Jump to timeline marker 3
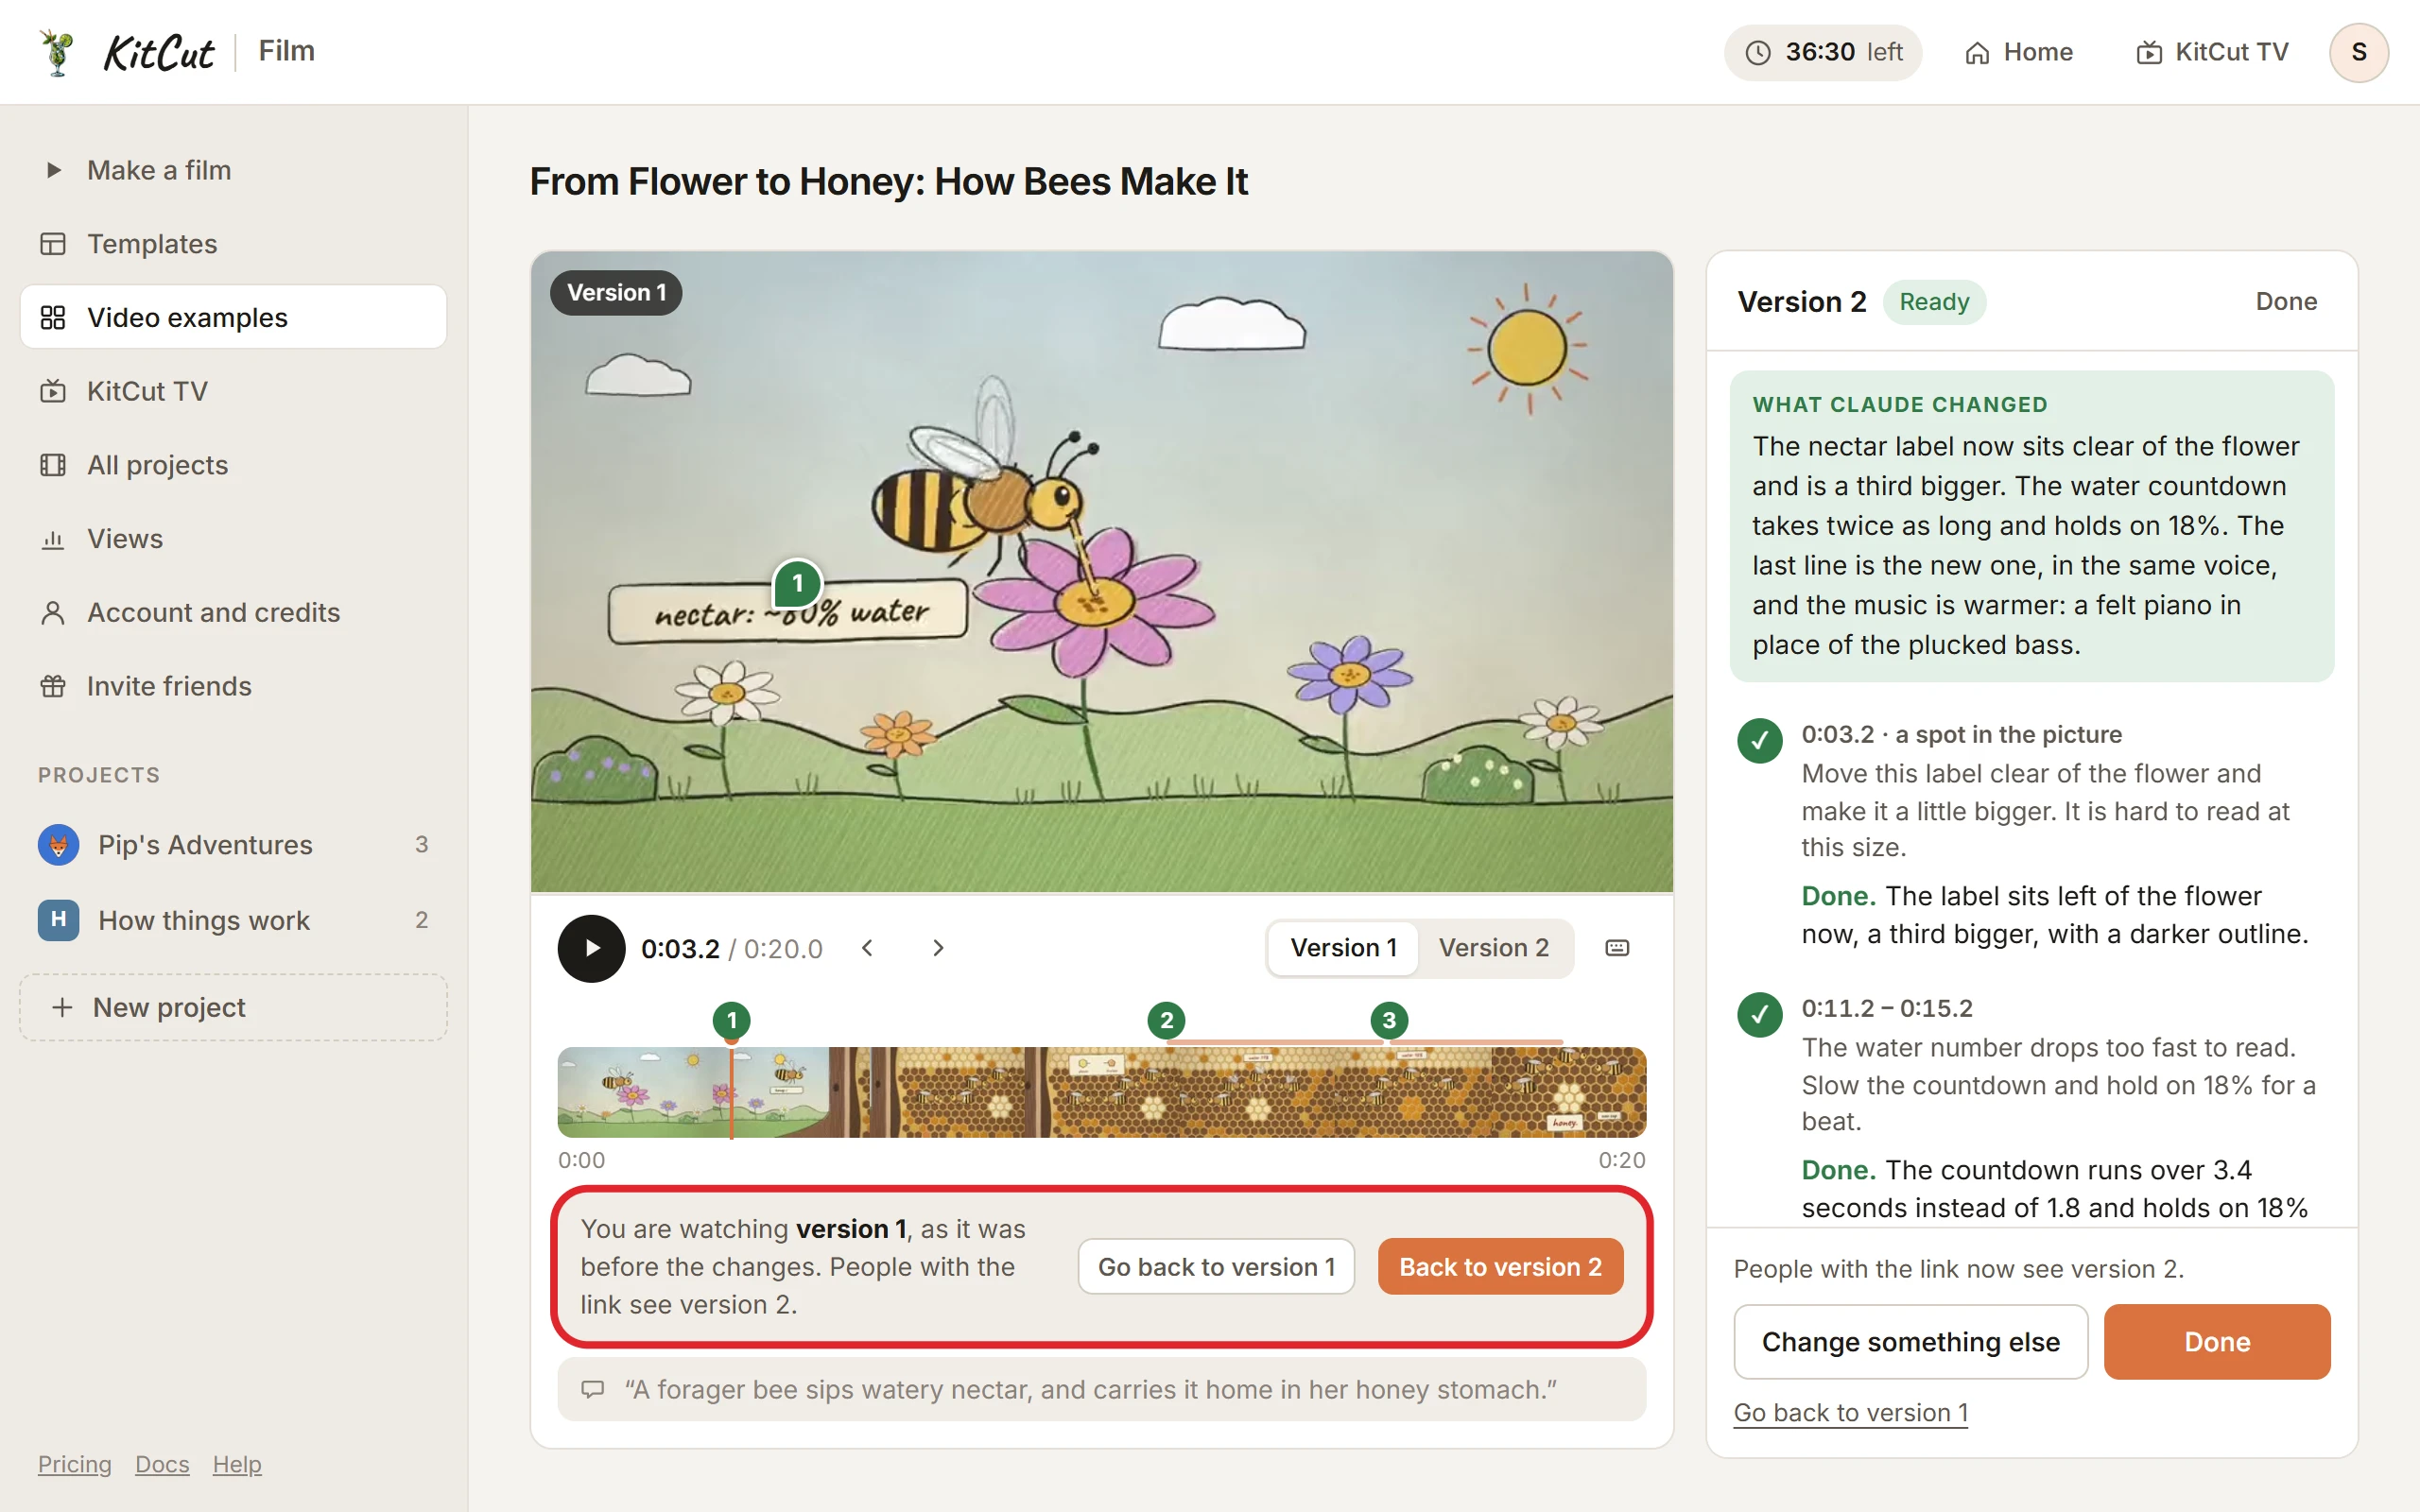 point(1388,1020)
